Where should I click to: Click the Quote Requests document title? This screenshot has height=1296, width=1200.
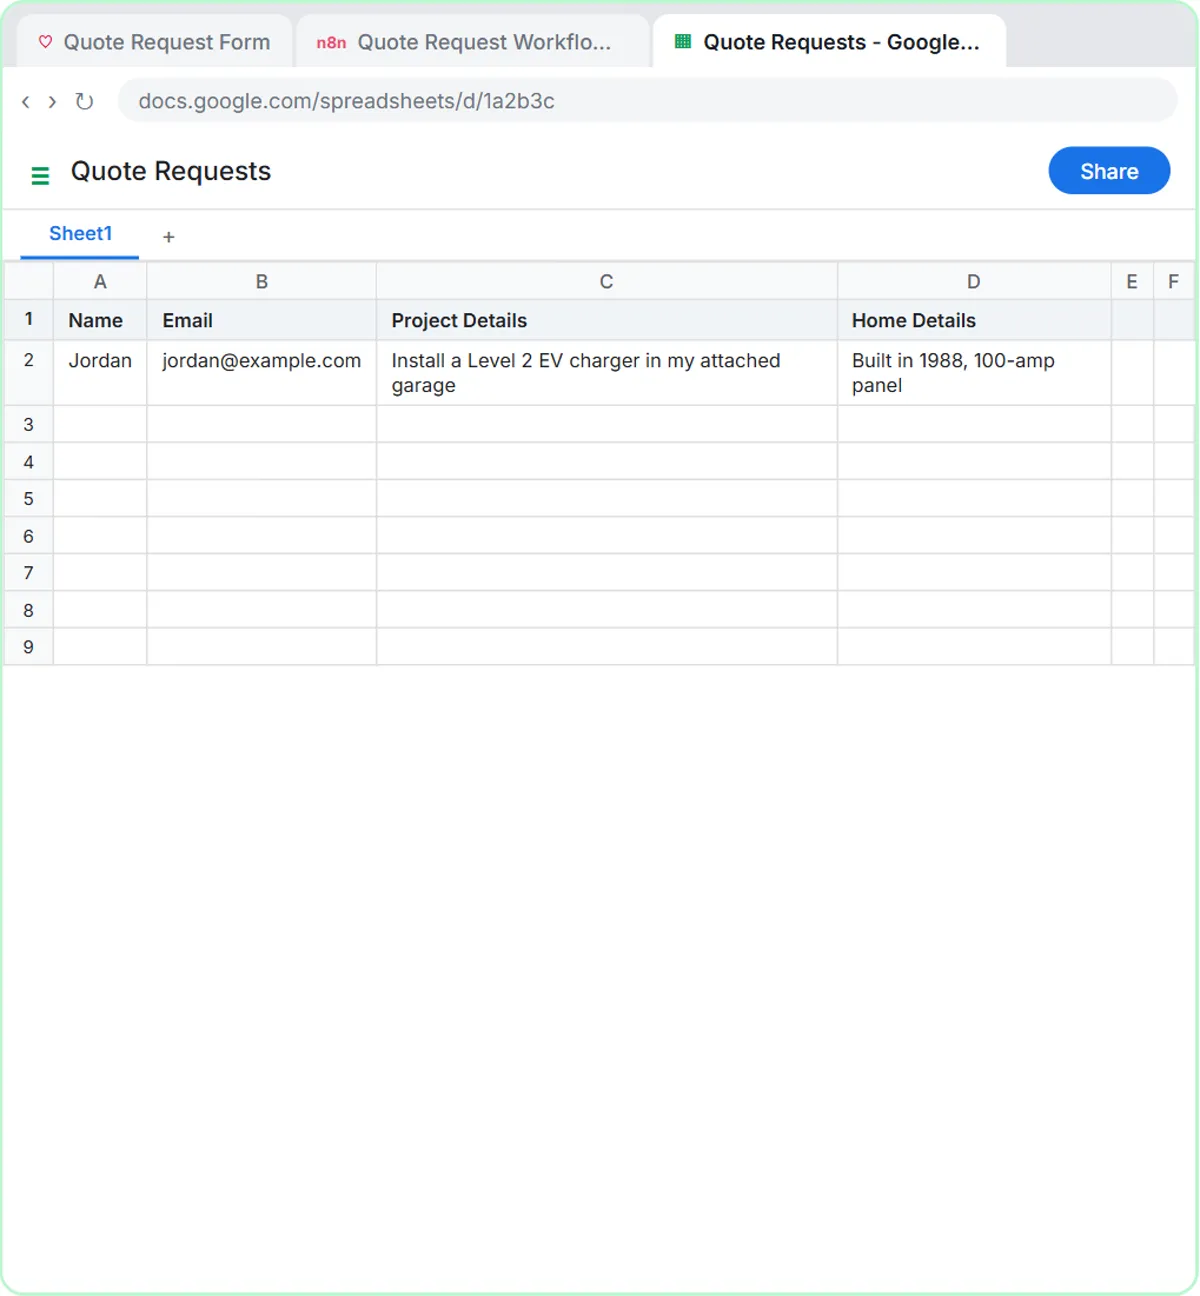171,171
